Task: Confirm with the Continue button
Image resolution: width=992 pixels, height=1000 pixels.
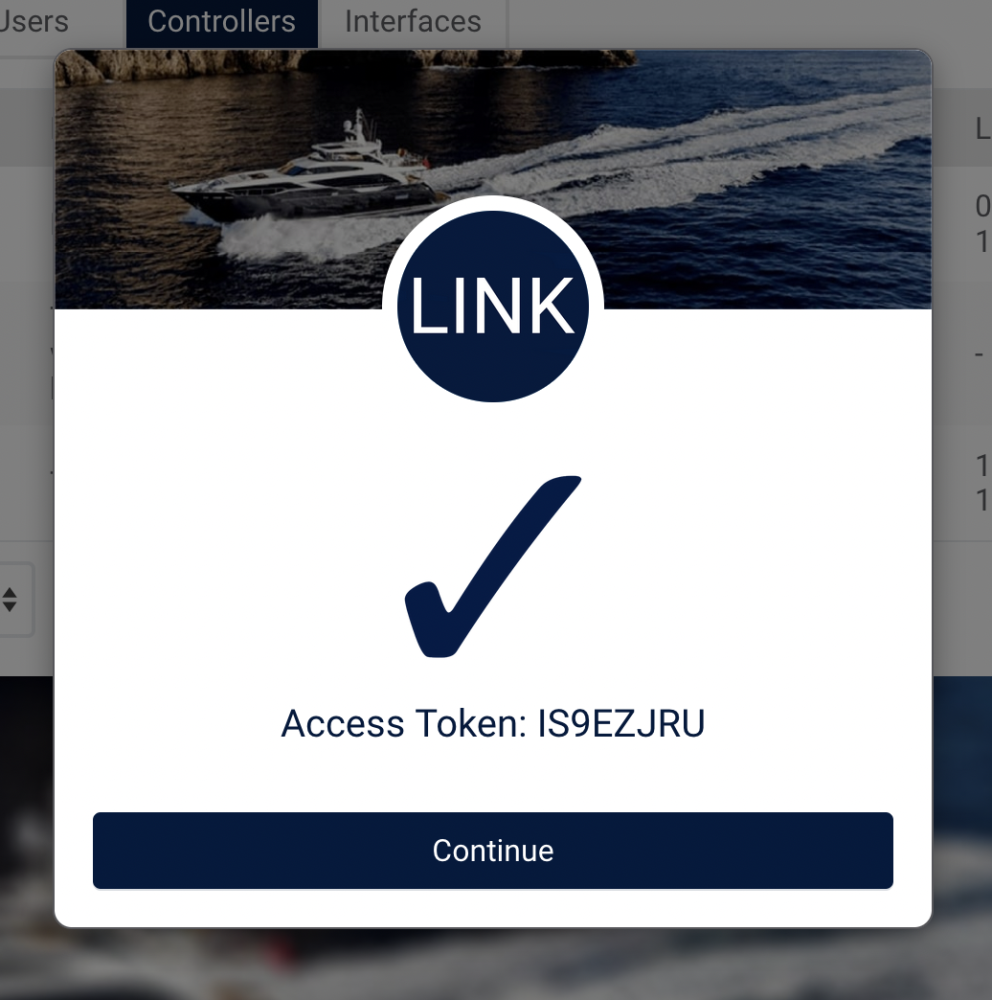Action: [492, 850]
